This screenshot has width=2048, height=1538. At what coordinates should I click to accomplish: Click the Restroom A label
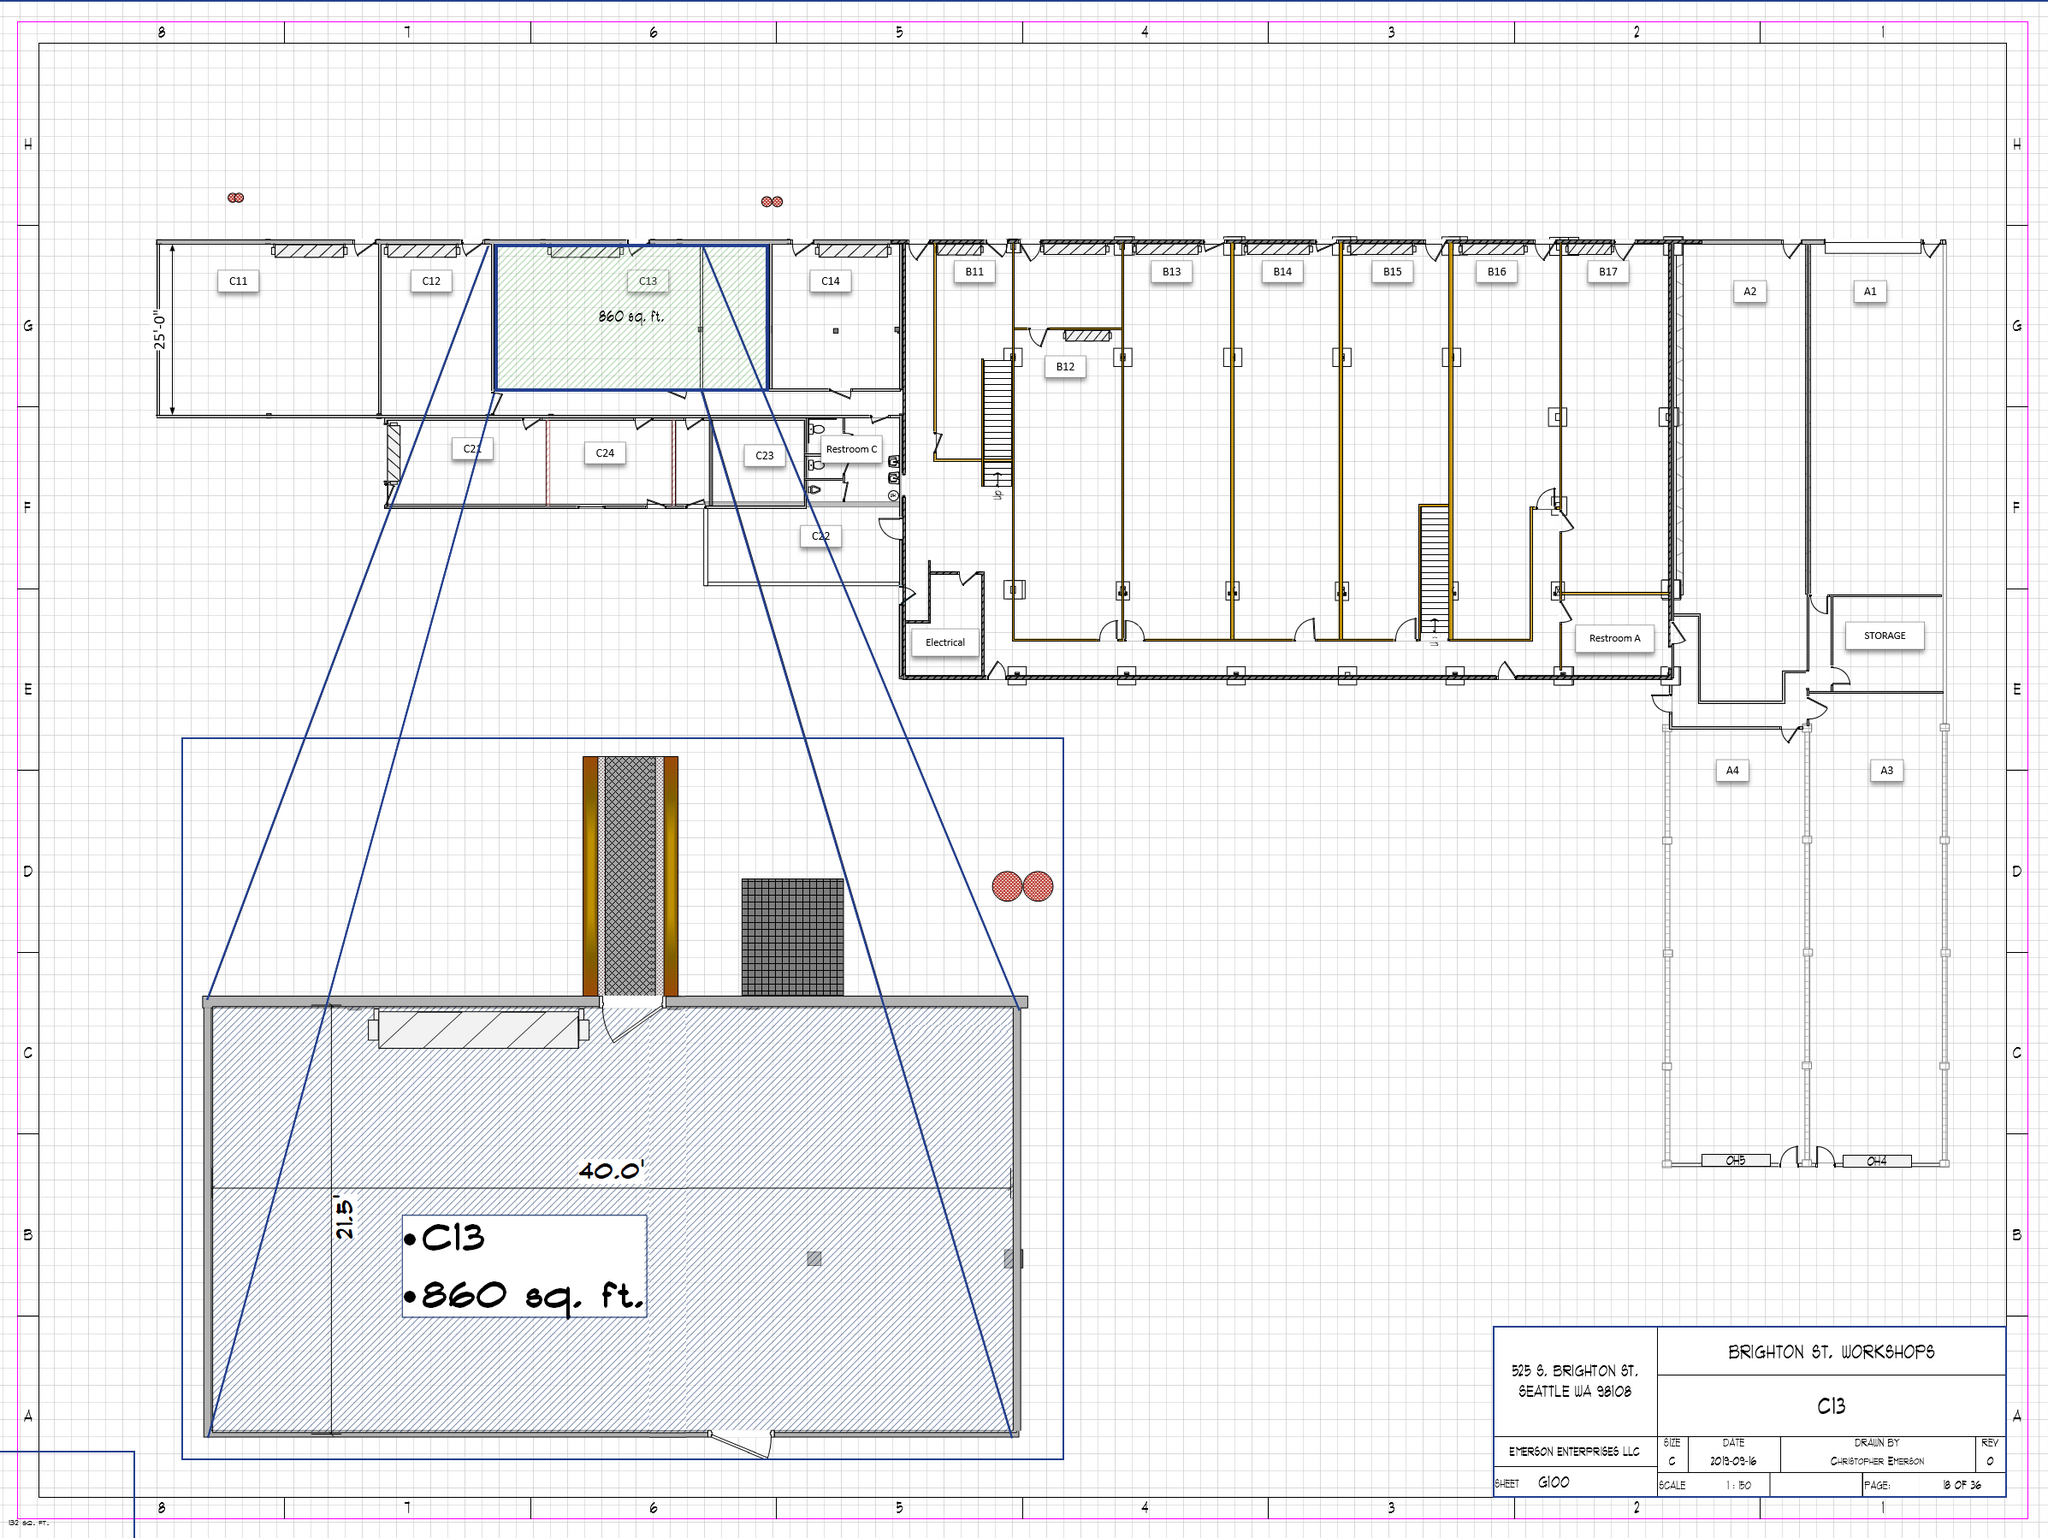coord(1614,638)
